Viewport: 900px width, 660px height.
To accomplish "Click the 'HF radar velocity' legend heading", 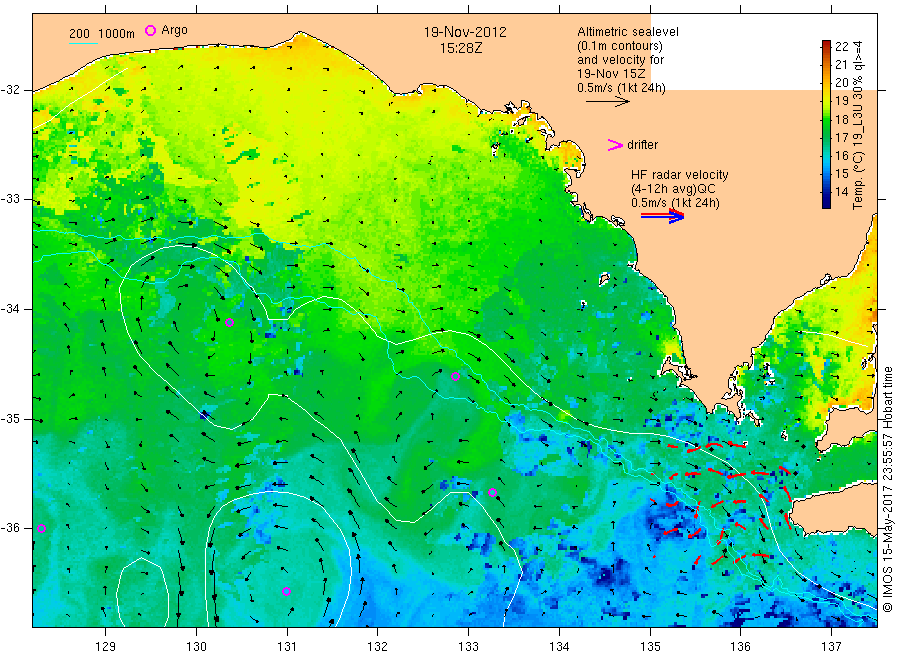I will [680, 175].
